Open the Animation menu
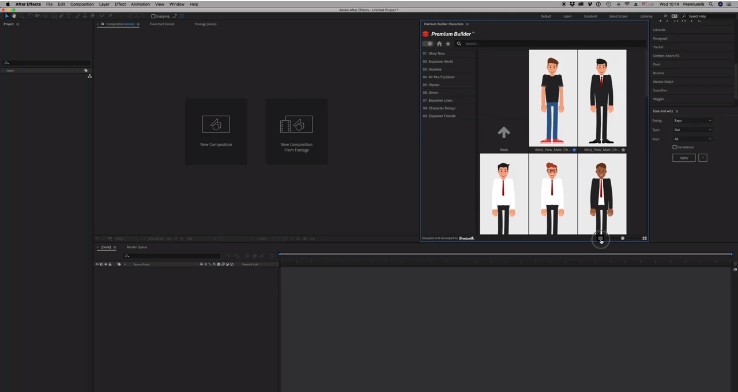 click(x=140, y=4)
